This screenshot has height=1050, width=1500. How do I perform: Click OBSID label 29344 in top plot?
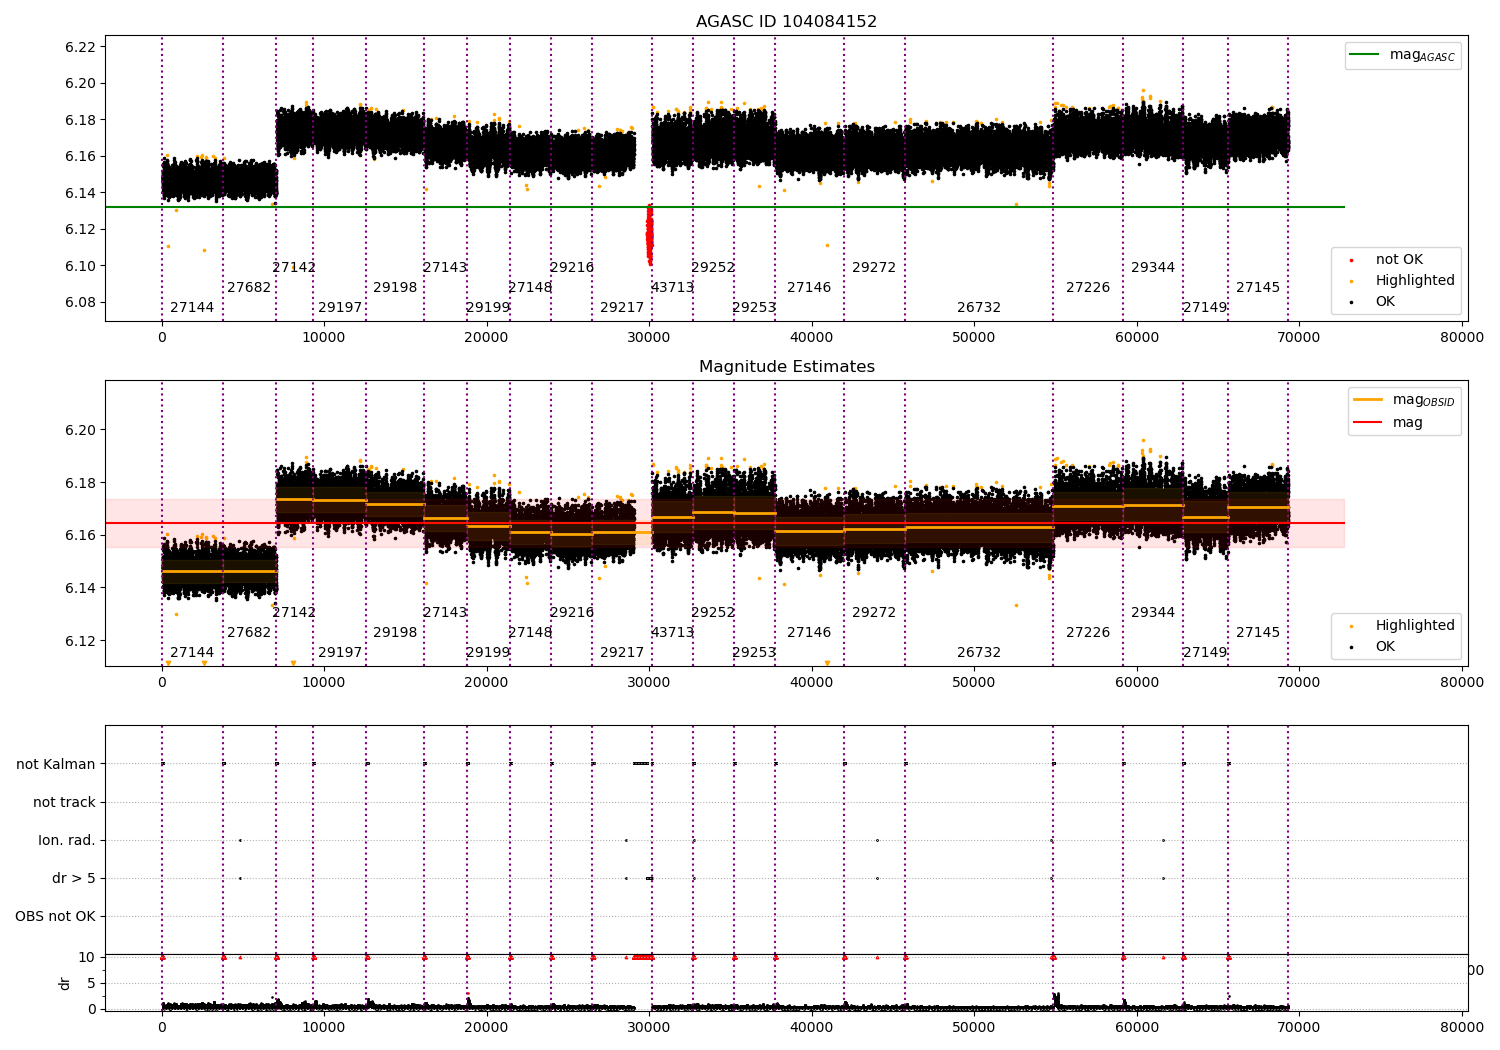tap(1153, 267)
